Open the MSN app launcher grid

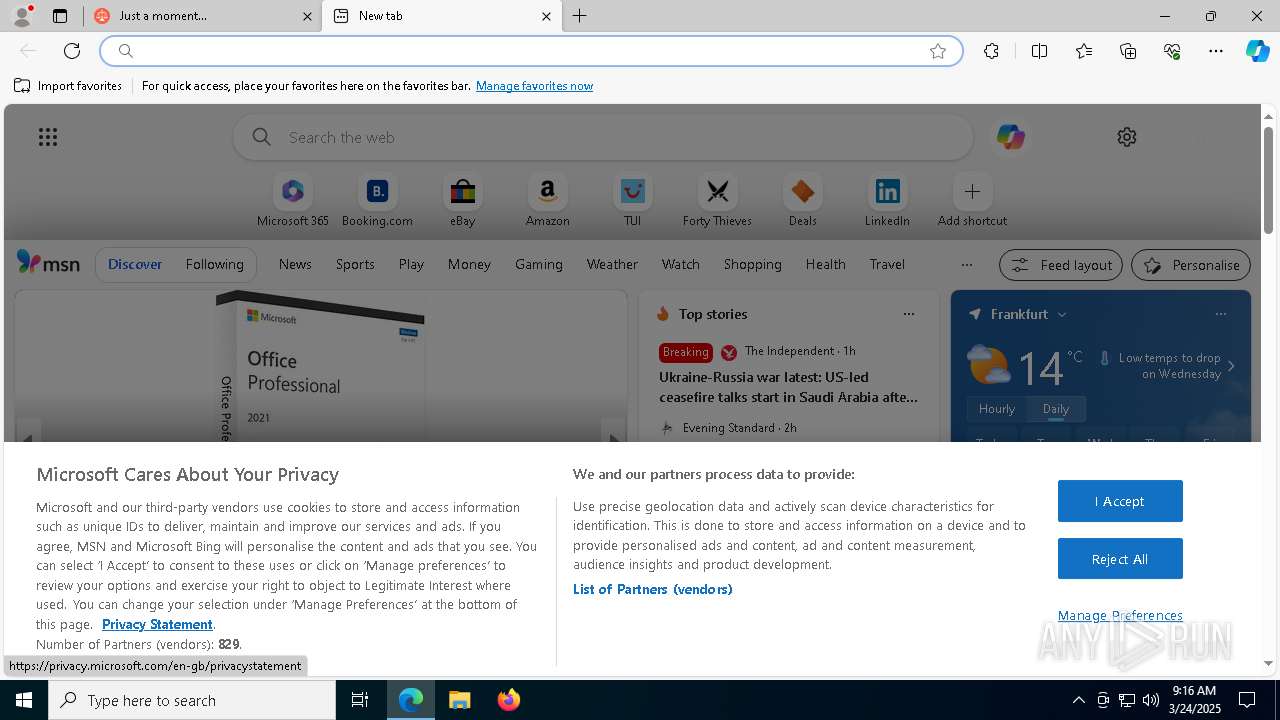click(48, 137)
